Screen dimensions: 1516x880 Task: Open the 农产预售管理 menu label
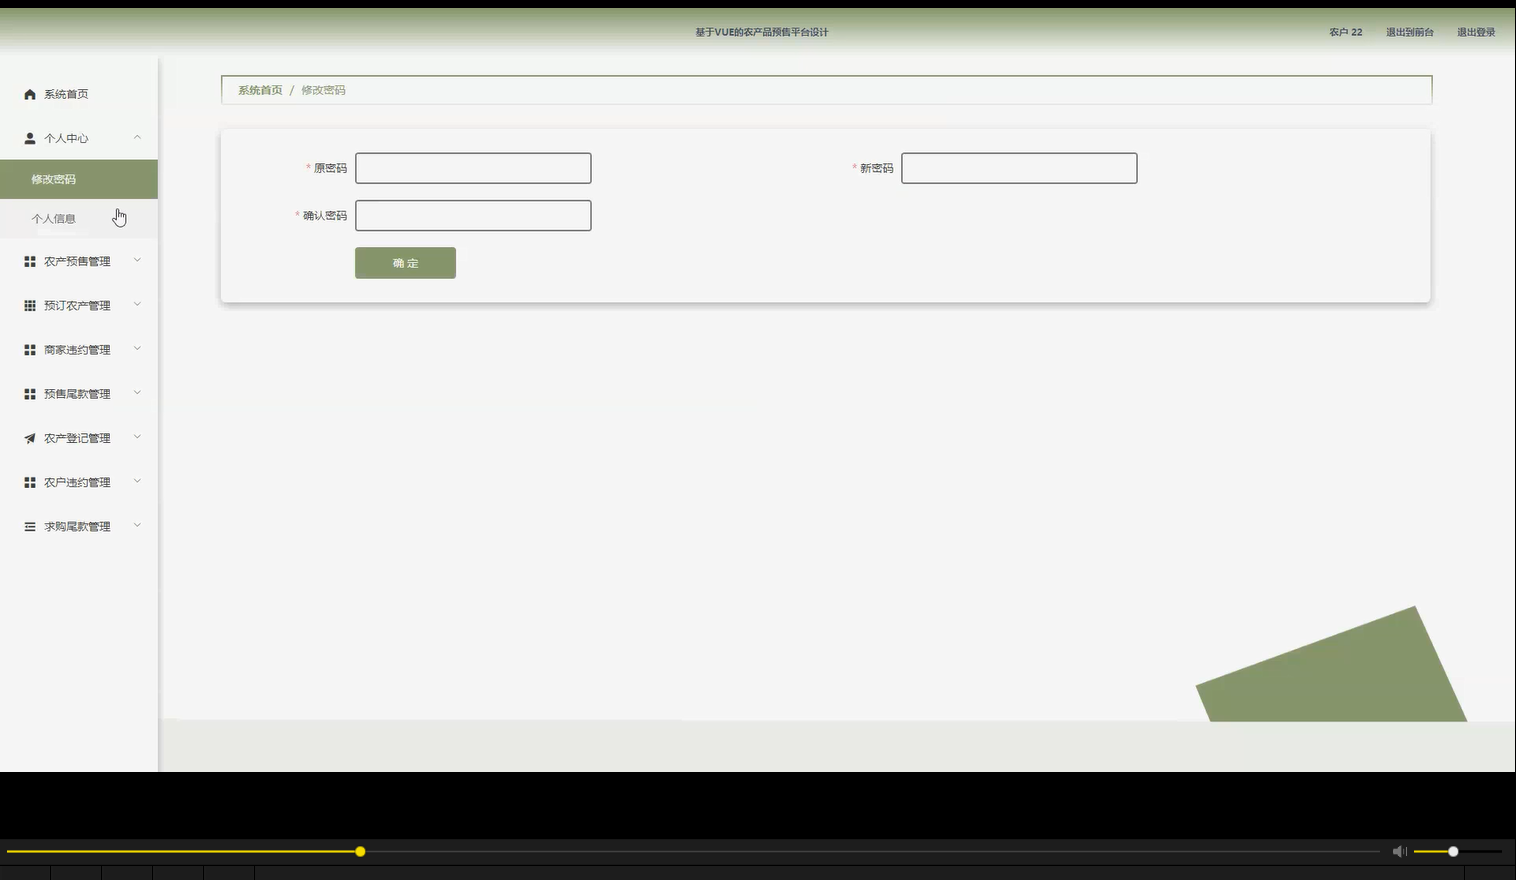tap(77, 262)
